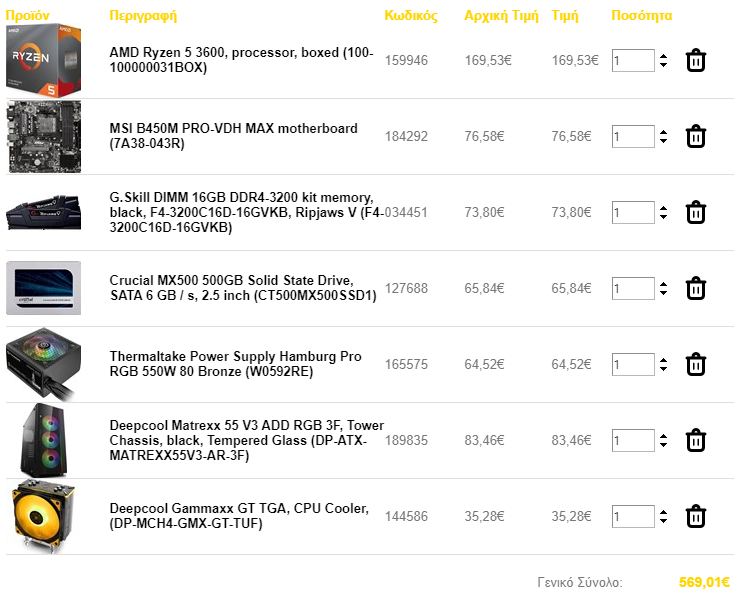Screen dimensions: 739x601
Task: Delete the G.Skill 16GB memory item
Action: pos(696,212)
